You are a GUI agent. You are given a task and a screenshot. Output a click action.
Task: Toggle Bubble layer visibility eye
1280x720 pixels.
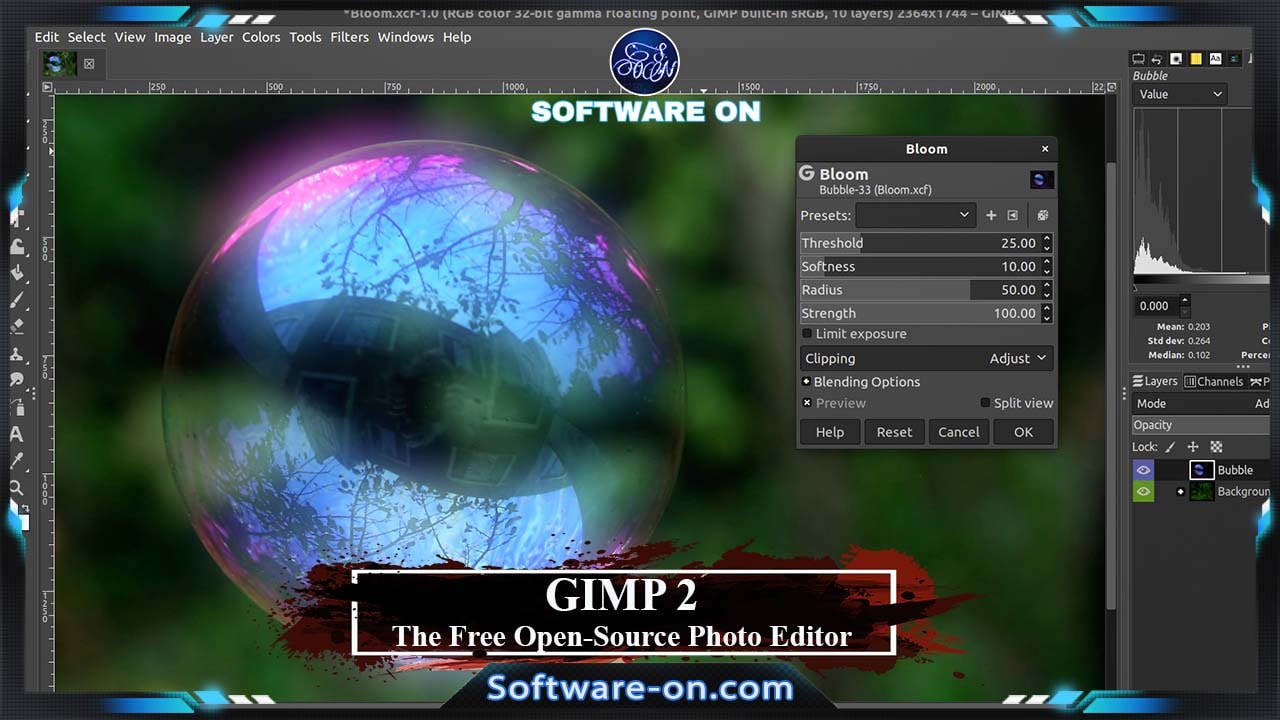coord(1143,470)
